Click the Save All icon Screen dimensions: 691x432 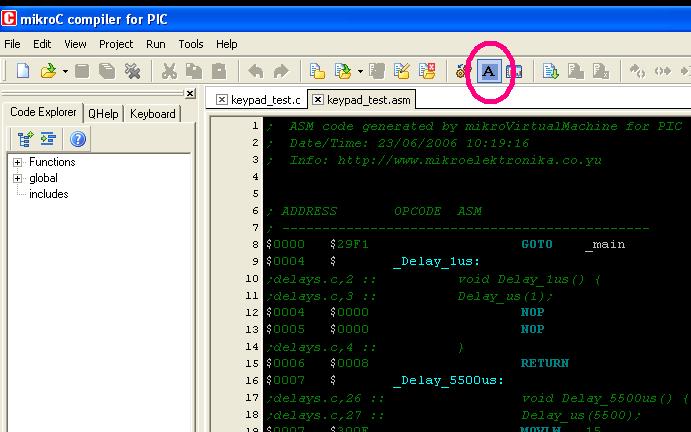coord(107,71)
